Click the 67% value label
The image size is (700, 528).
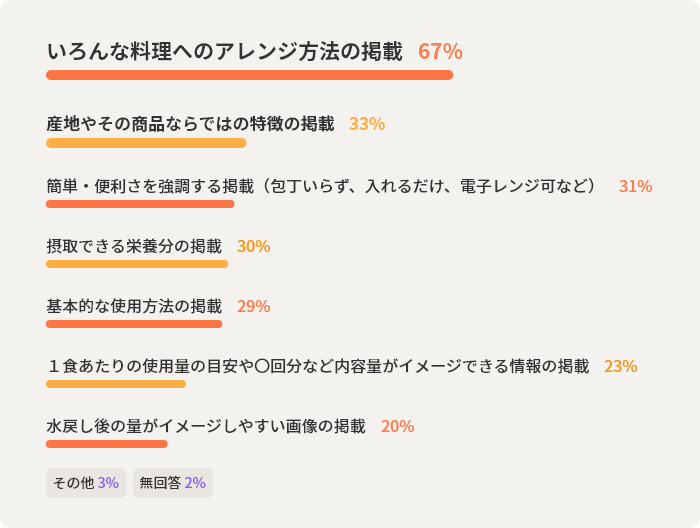[440, 51]
